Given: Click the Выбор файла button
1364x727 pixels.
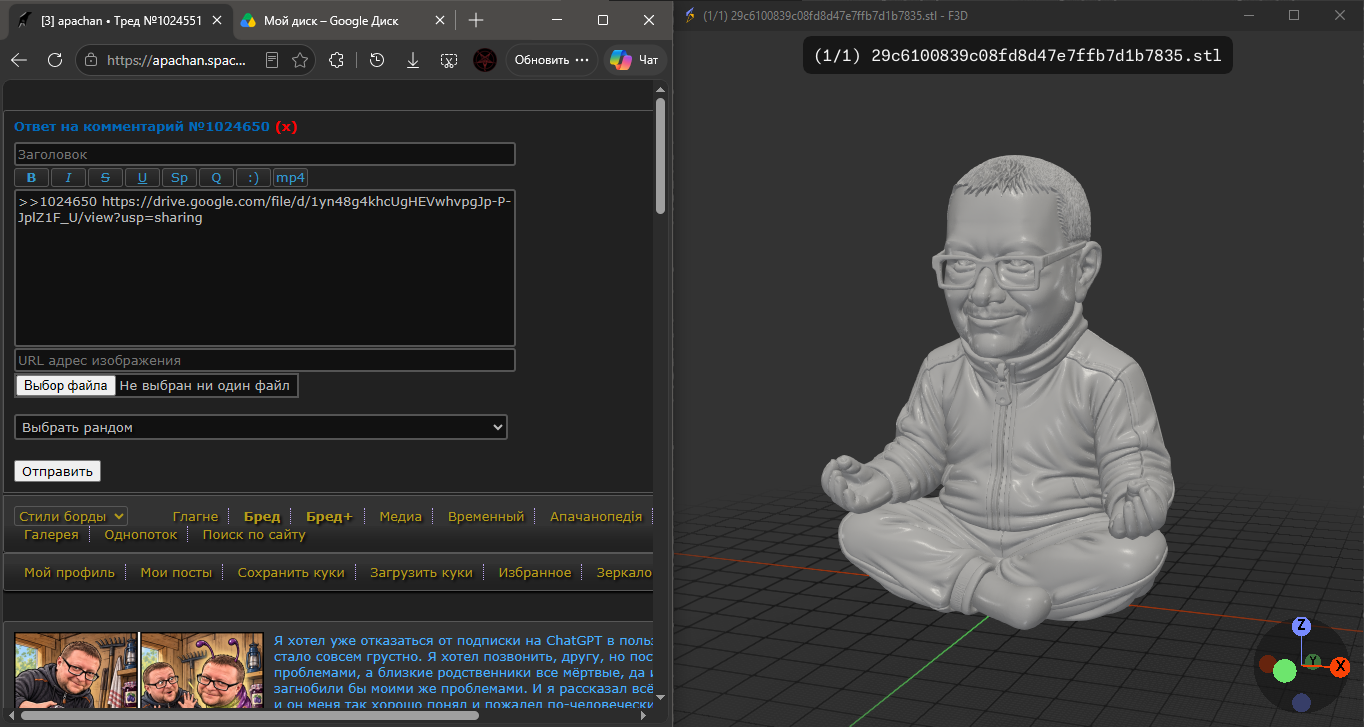Looking at the screenshot, I should (x=65, y=385).
